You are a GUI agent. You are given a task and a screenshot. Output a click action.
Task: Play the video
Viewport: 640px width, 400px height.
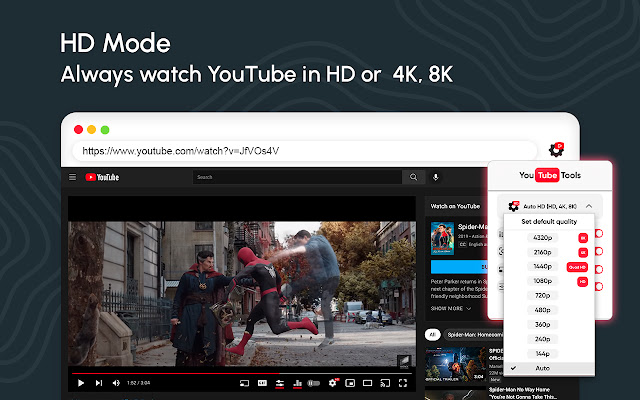coord(81,383)
